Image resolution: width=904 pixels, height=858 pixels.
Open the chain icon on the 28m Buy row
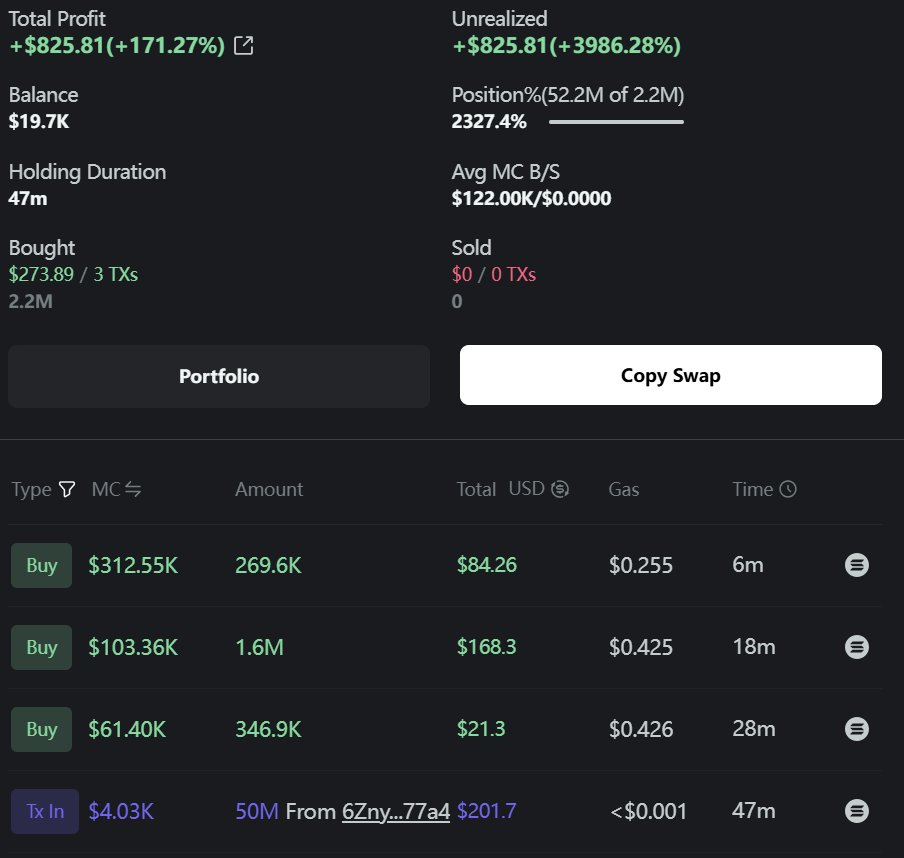coord(856,729)
